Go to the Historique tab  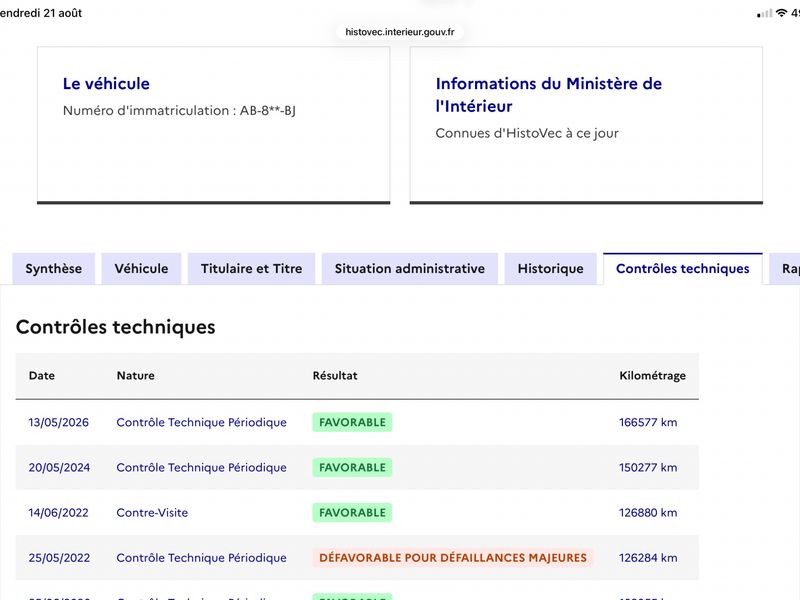coord(551,268)
